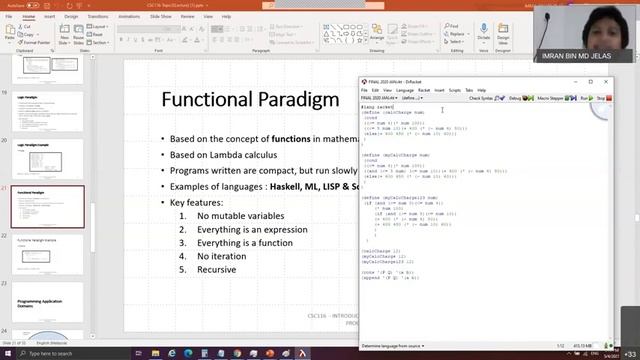Open the Arrange tool in Drawing group
Viewport: 640px width, 360px height.
point(377,33)
